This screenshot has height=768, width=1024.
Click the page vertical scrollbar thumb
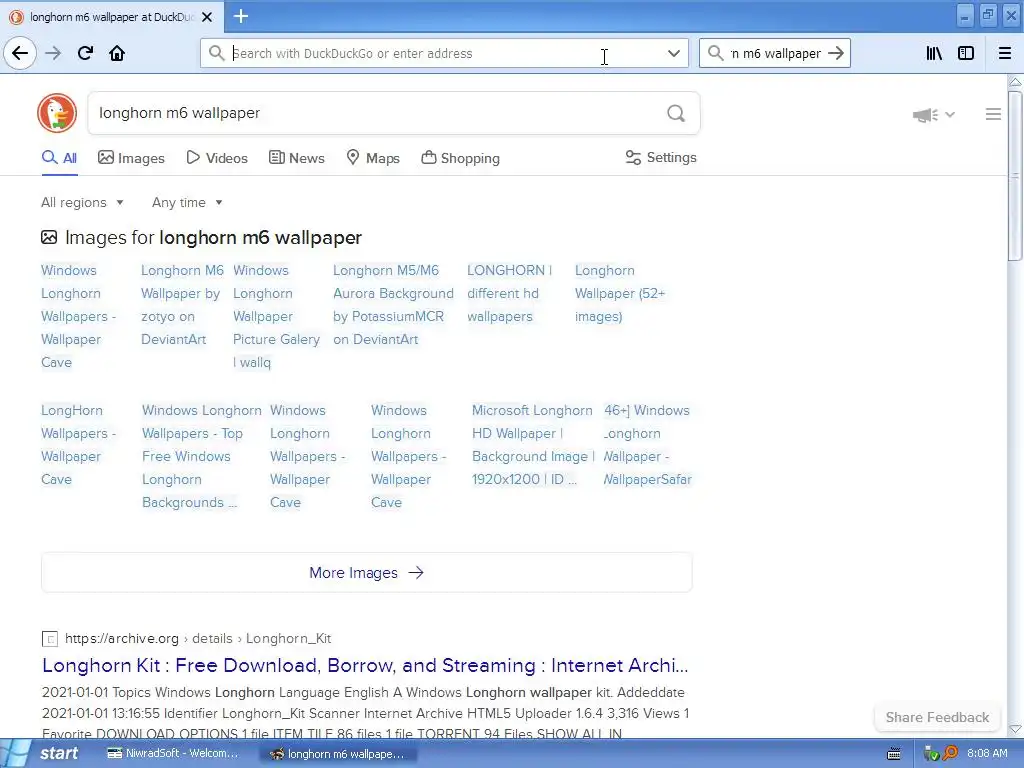coord(1015,176)
